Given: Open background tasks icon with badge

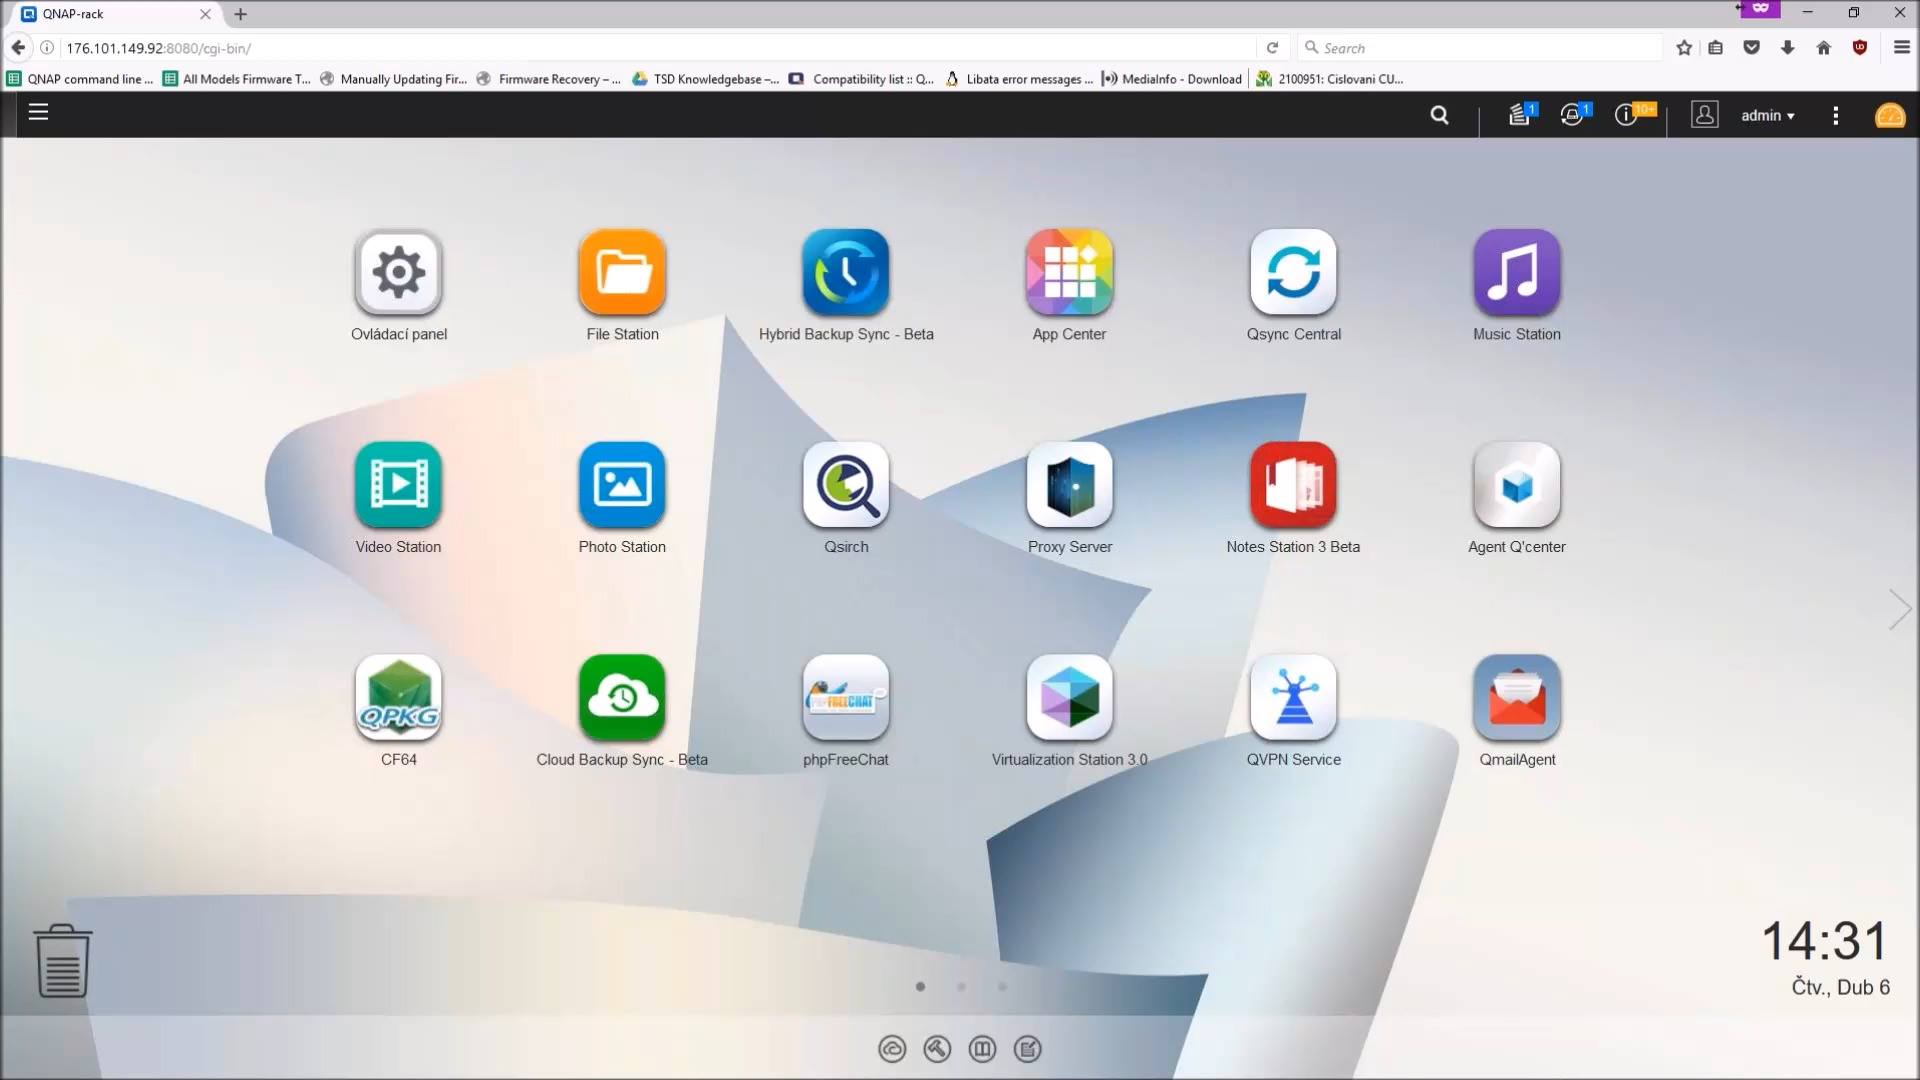Looking at the screenshot, I should click(x=1521, y=114).
